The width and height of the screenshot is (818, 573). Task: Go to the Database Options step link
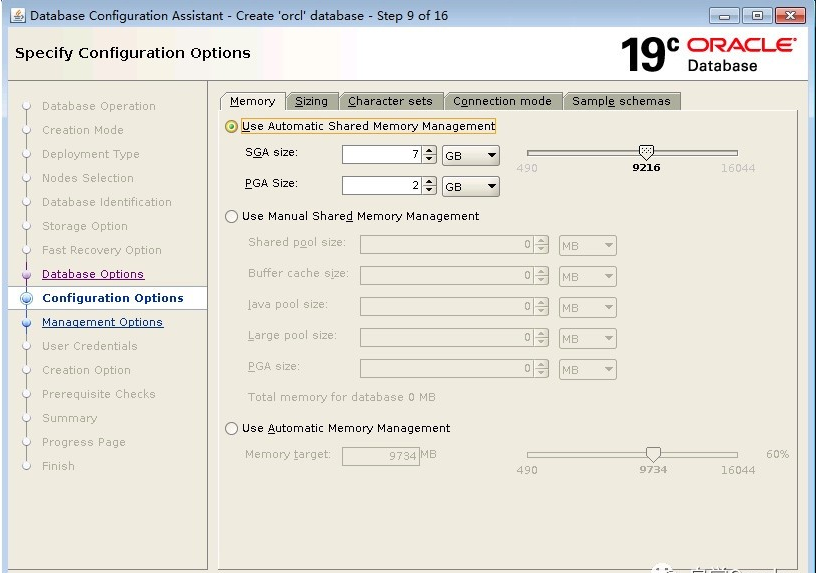pyautogui.click(x=93, y=274)
